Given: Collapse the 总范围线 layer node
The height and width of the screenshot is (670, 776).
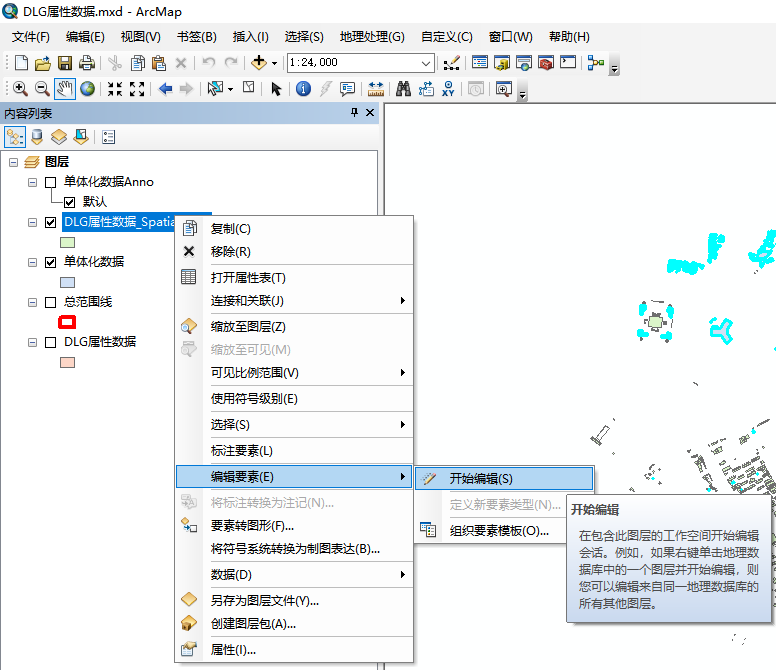Looking at the screenshot, I should [x=32, y=302].
